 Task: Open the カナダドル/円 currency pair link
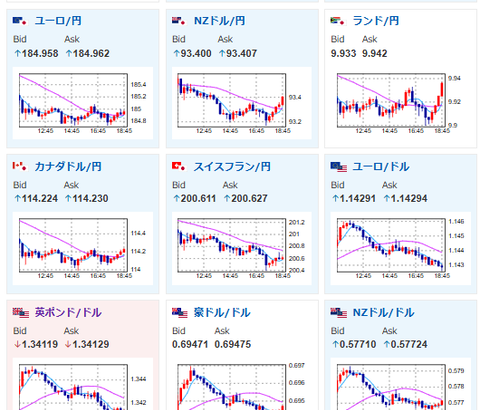click(68, 166)
